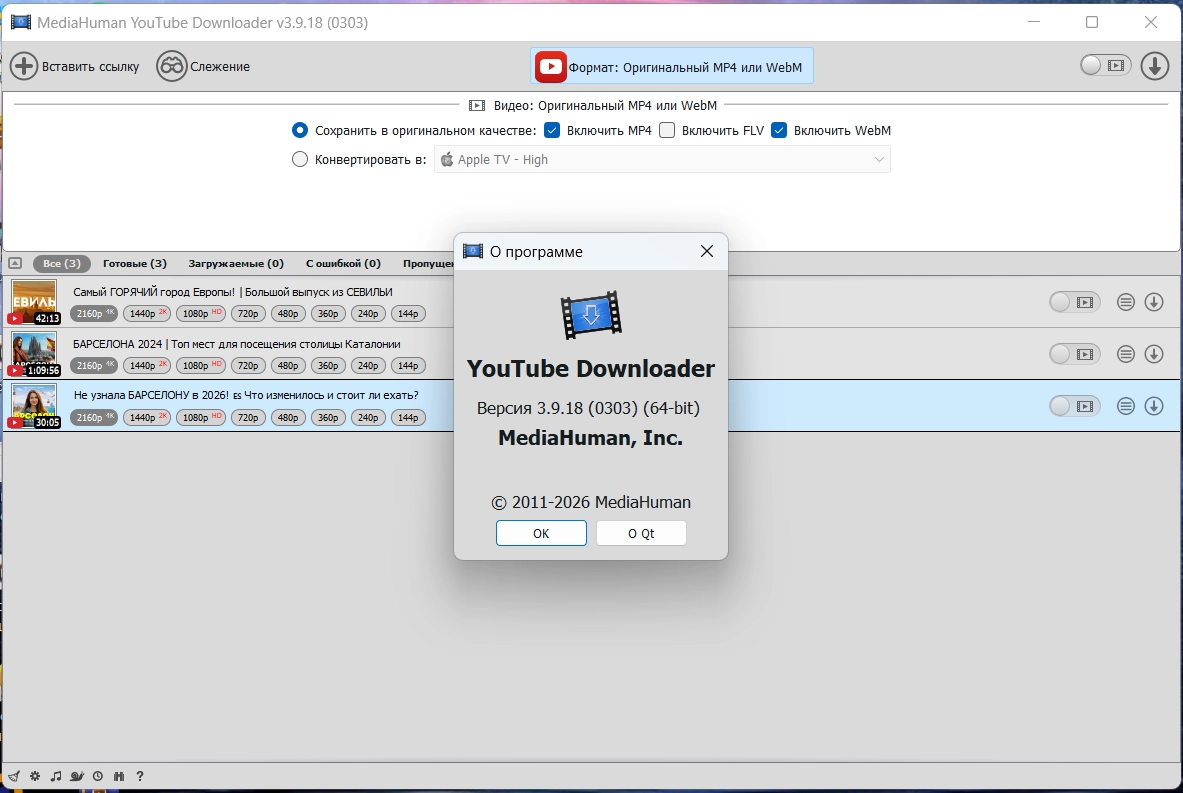Toggle the global video mode switch in the top toolbar
Image resolution: width=1183 pixels, height=793 pixels.
[1105, 66]
